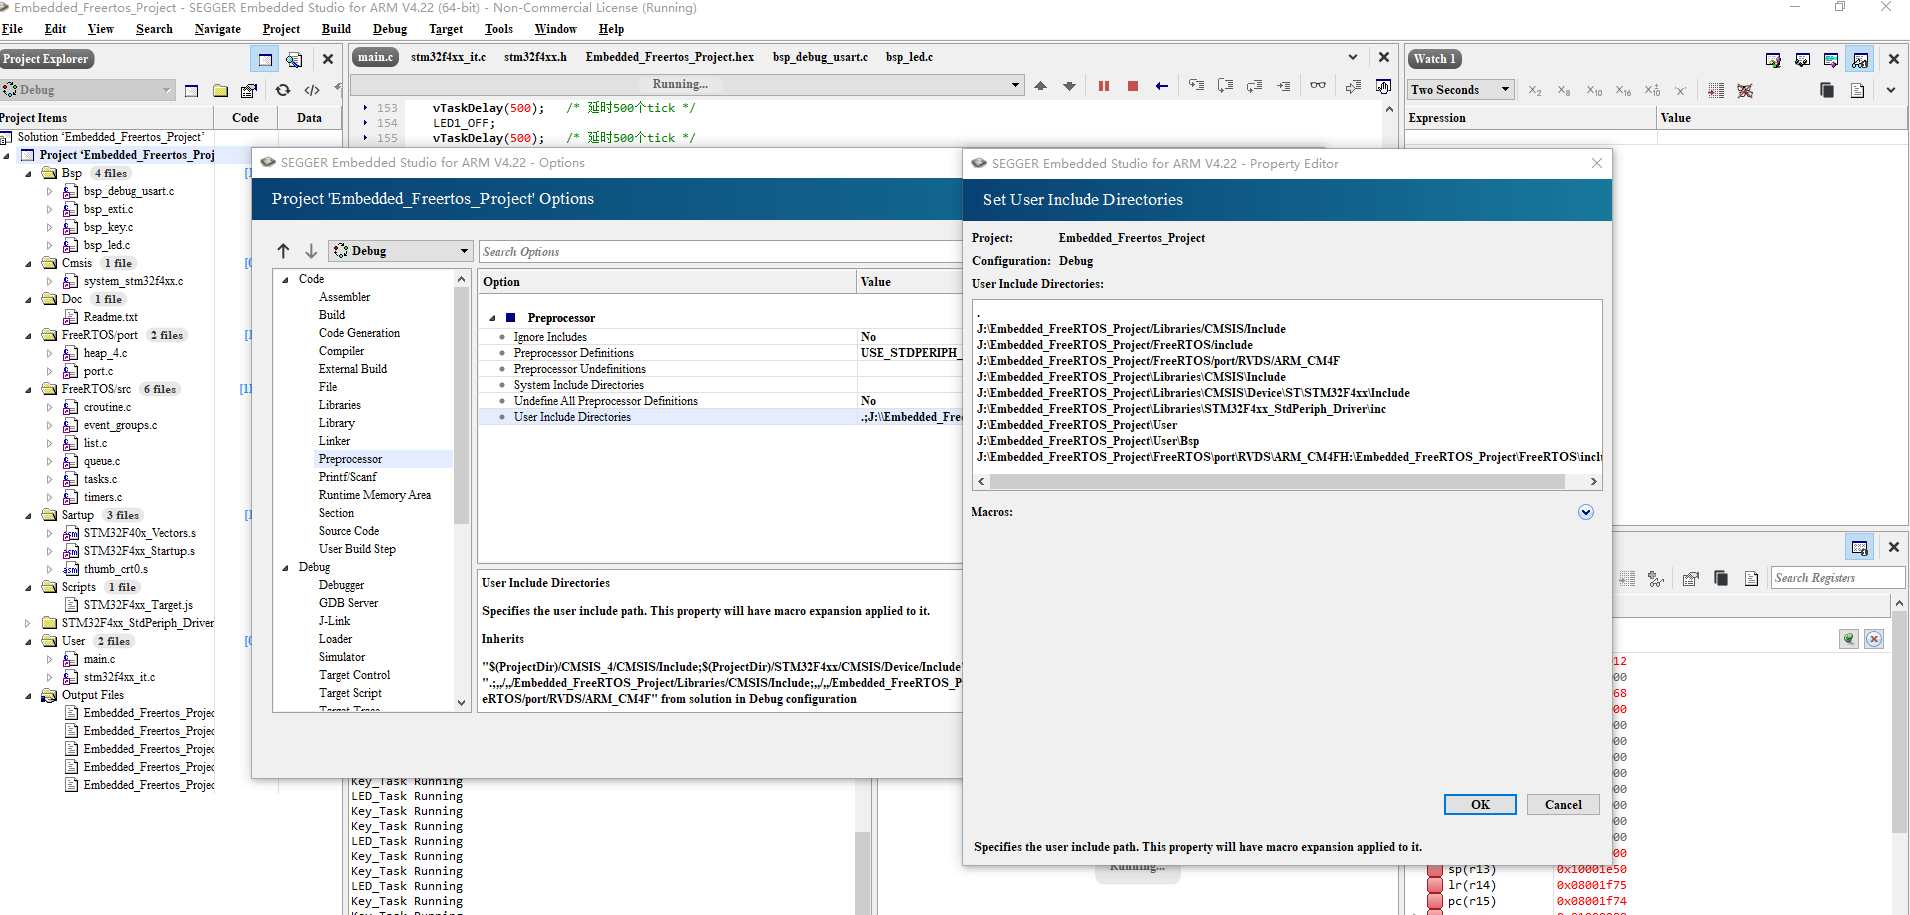This screenshot has height=915, width=1910.
Task: Collapse the Code group in options tree
Action: (286, 280)
